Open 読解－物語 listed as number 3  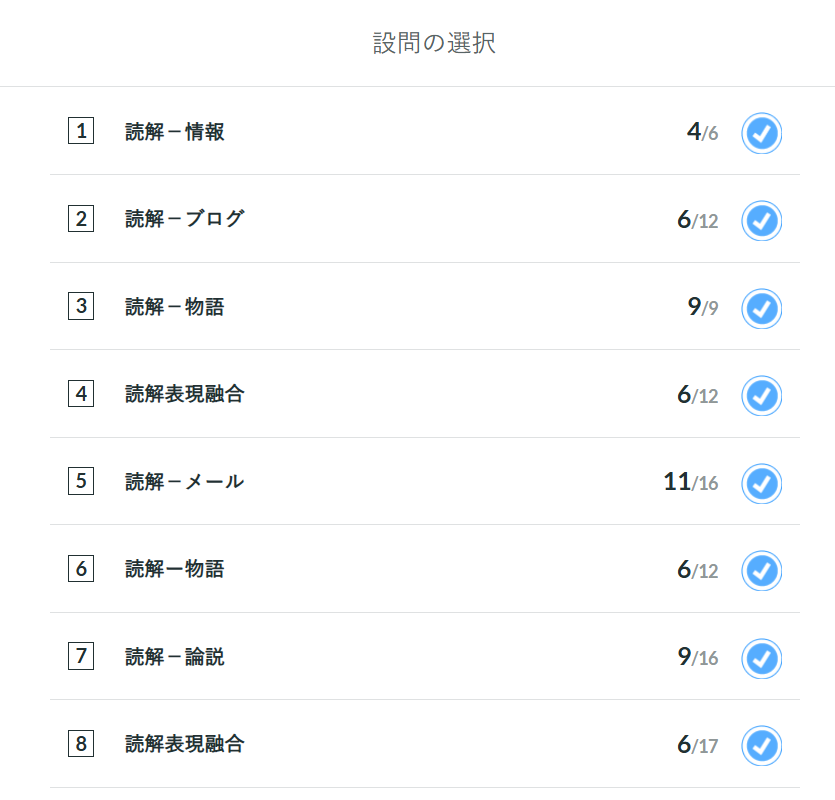[175, 306]
